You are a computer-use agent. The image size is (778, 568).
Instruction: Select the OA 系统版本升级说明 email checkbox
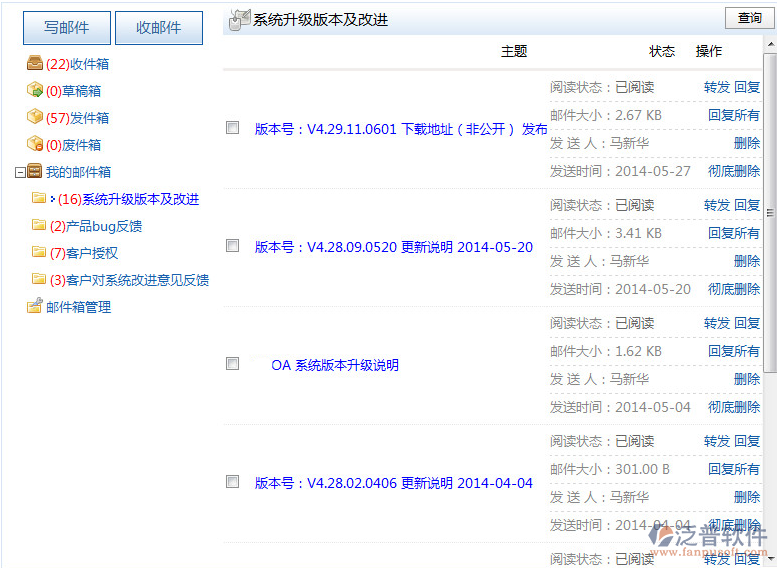pos(233,364)
